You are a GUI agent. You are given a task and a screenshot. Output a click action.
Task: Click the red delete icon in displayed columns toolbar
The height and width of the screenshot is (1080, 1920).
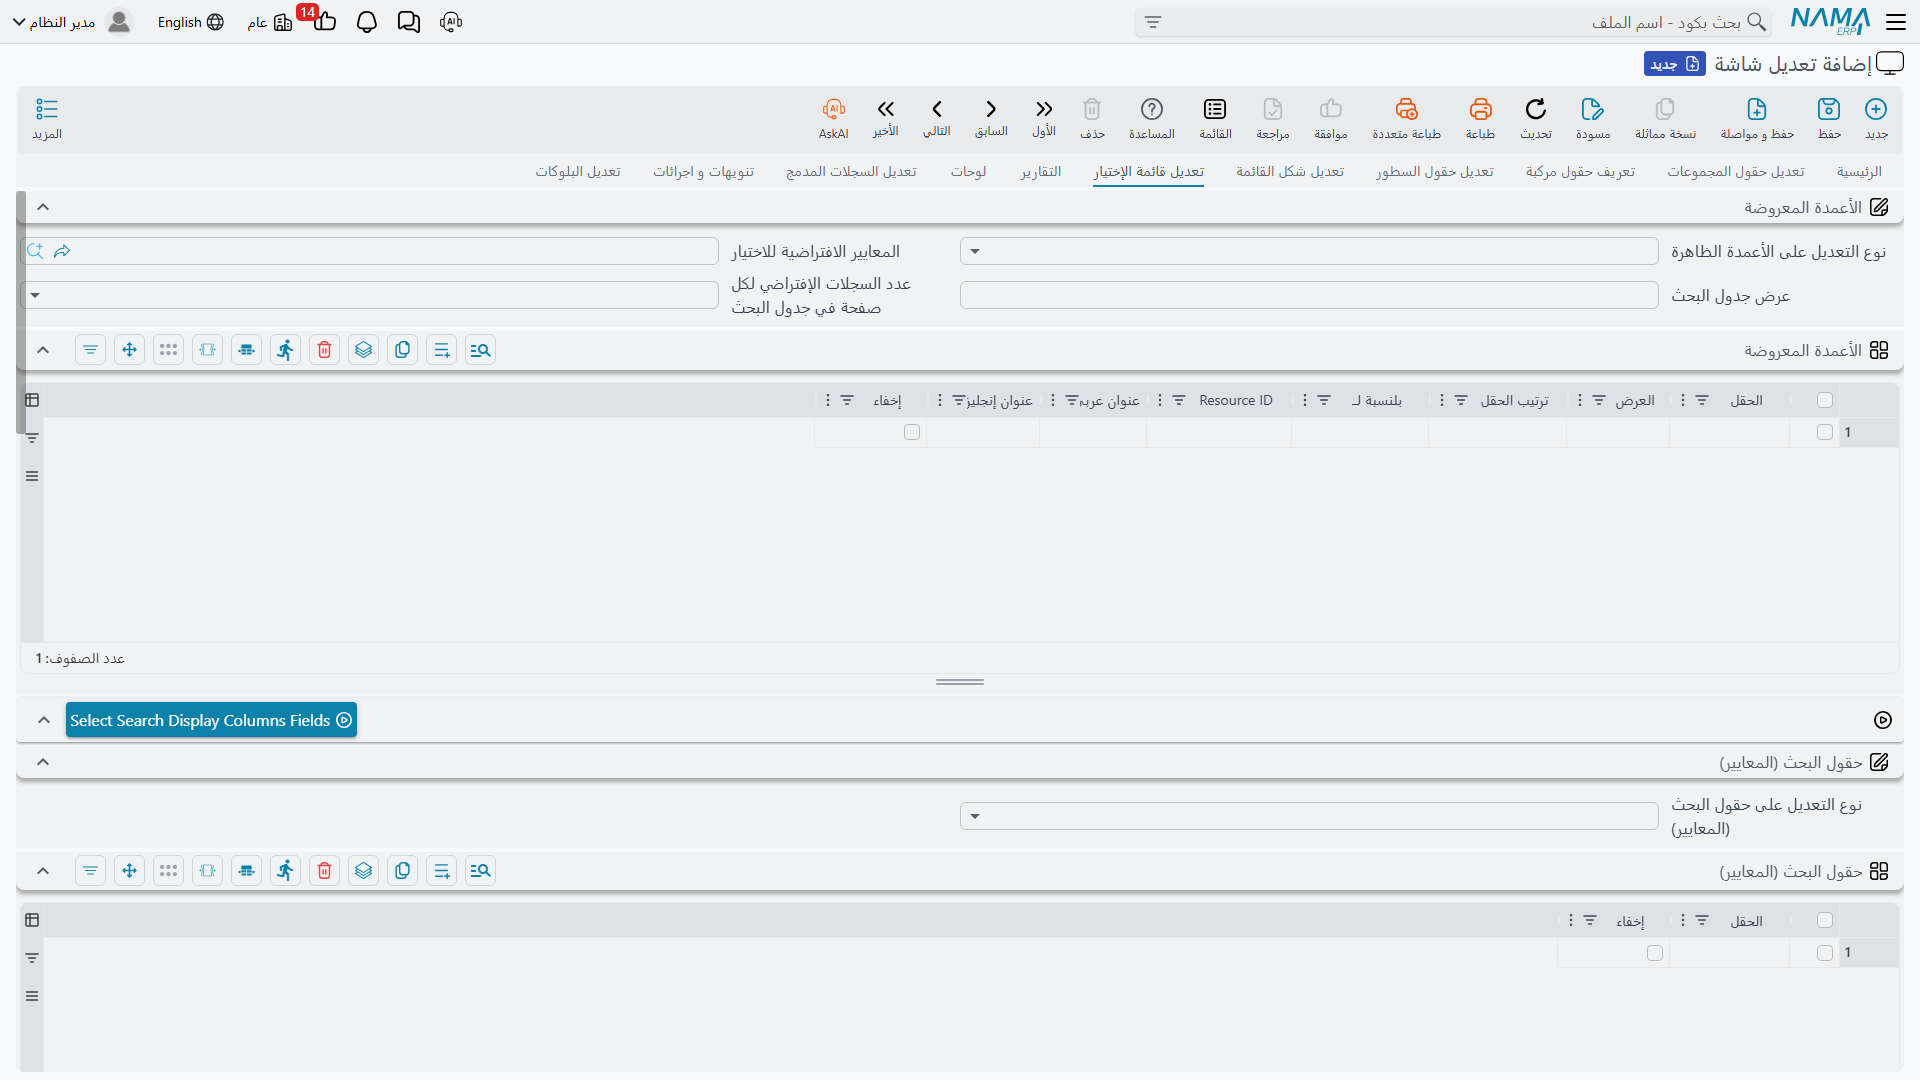pos(324,350)
